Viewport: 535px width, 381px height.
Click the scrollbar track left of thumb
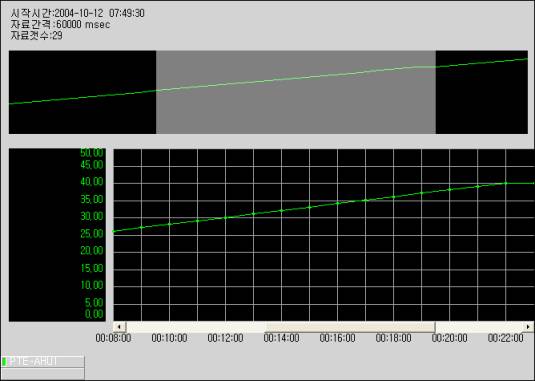point(196,326)
